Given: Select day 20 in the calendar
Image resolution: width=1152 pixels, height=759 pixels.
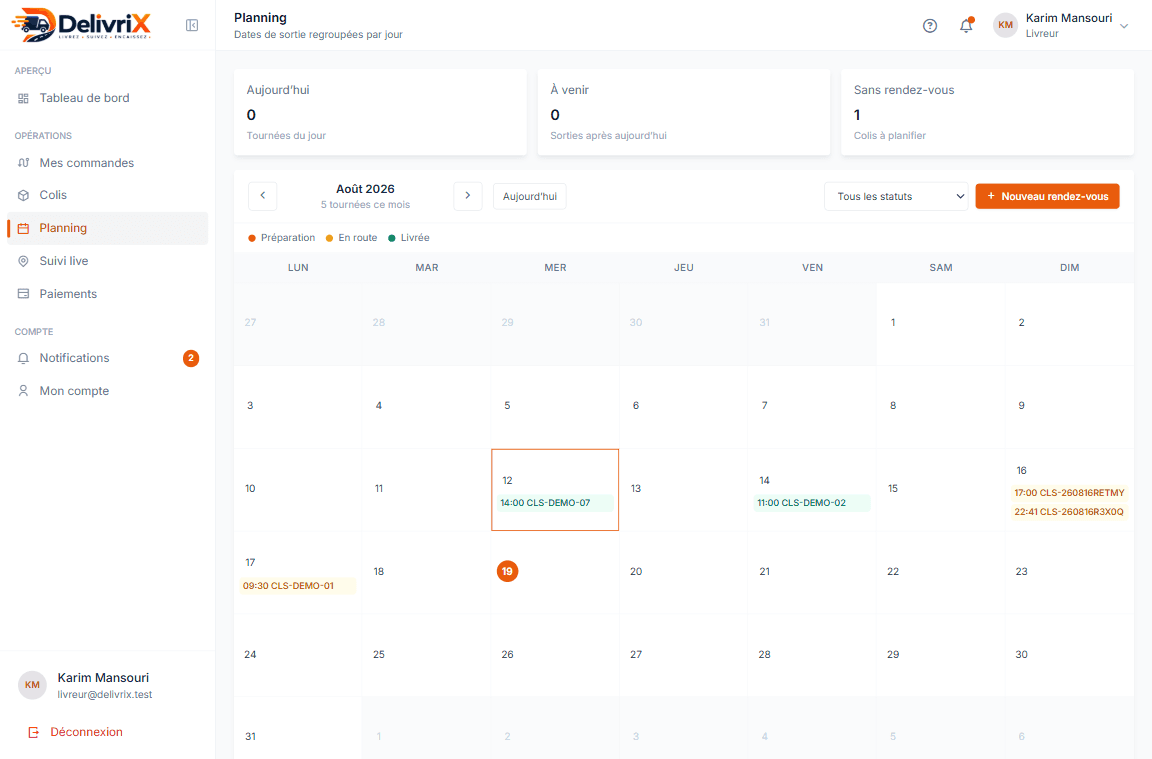Looking at the screenshot, I should coord(683,572).
